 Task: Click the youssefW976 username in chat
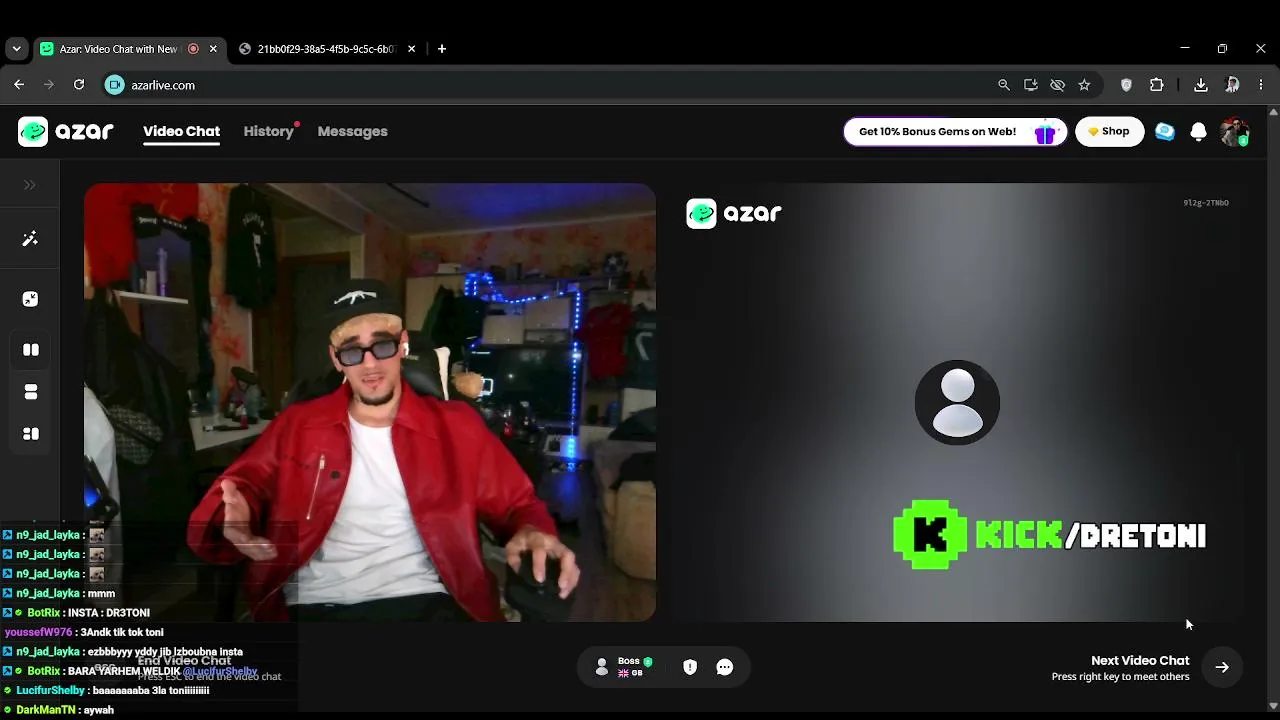(39, 632)
